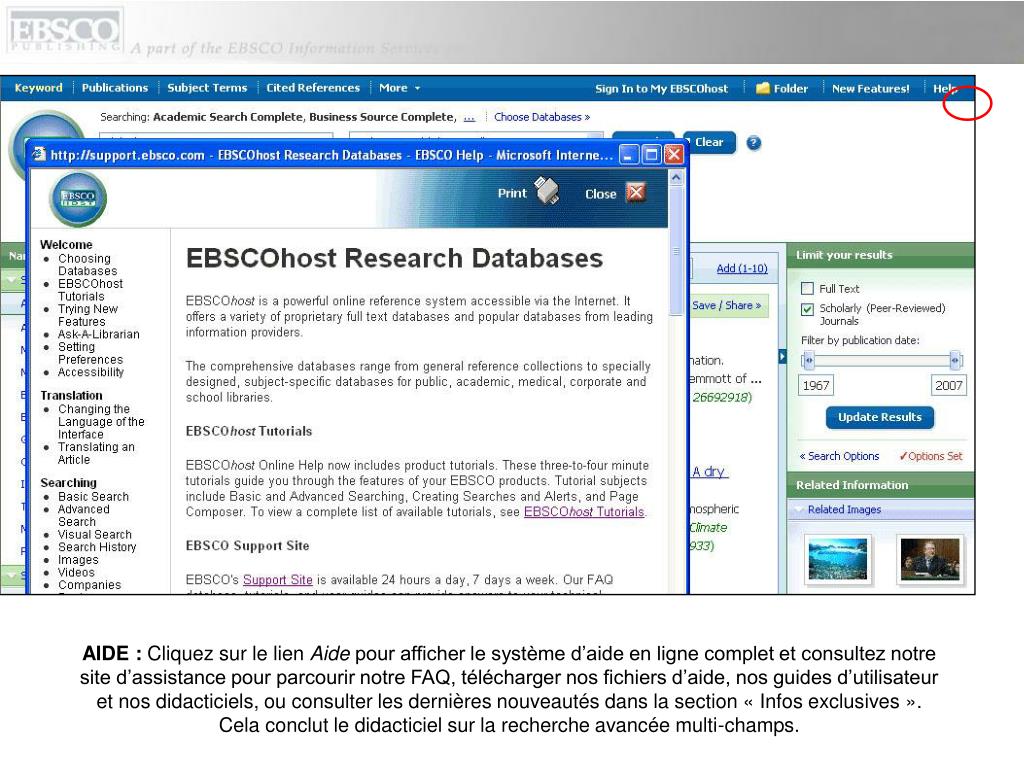
Task: Click the red Close X icon in help header
Action: [635, 192]
